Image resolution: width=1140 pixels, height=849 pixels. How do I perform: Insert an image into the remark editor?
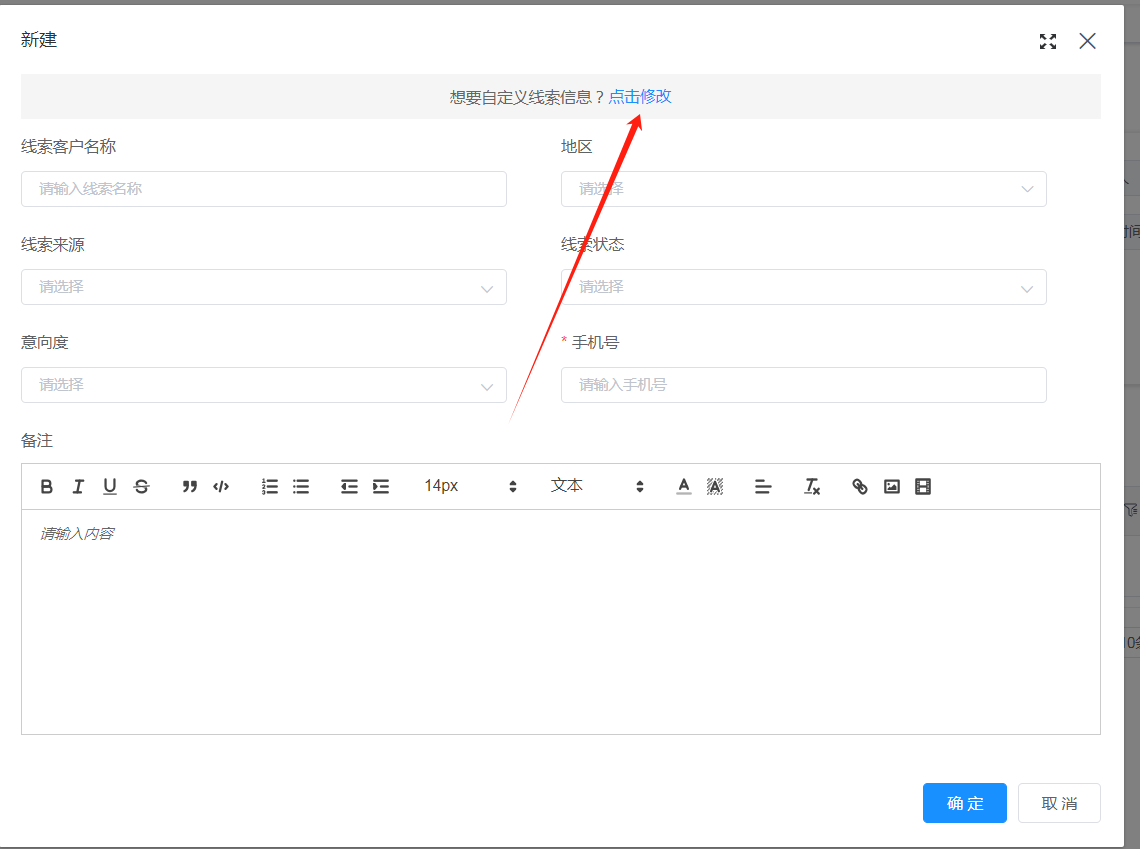point(891,487)
